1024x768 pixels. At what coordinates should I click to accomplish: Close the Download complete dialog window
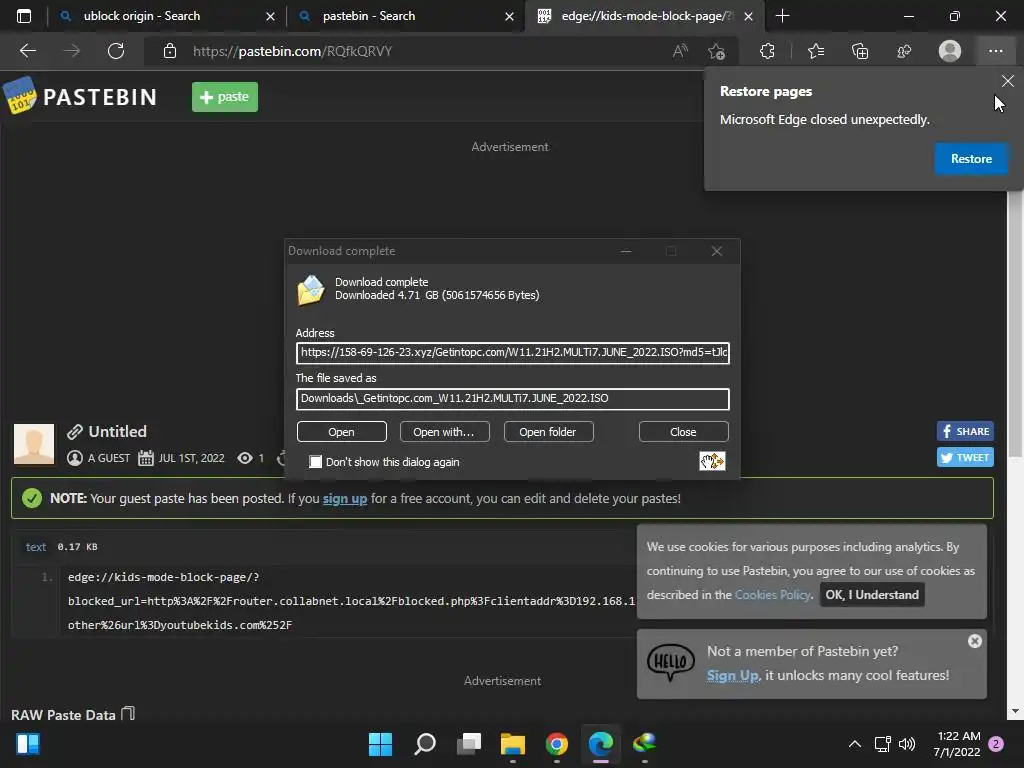[716, 251]
